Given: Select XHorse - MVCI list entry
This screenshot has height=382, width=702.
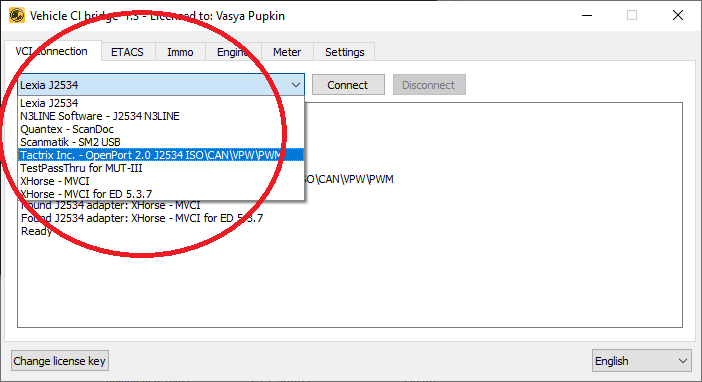Looking at the screenshot, I should pos(161,181).
